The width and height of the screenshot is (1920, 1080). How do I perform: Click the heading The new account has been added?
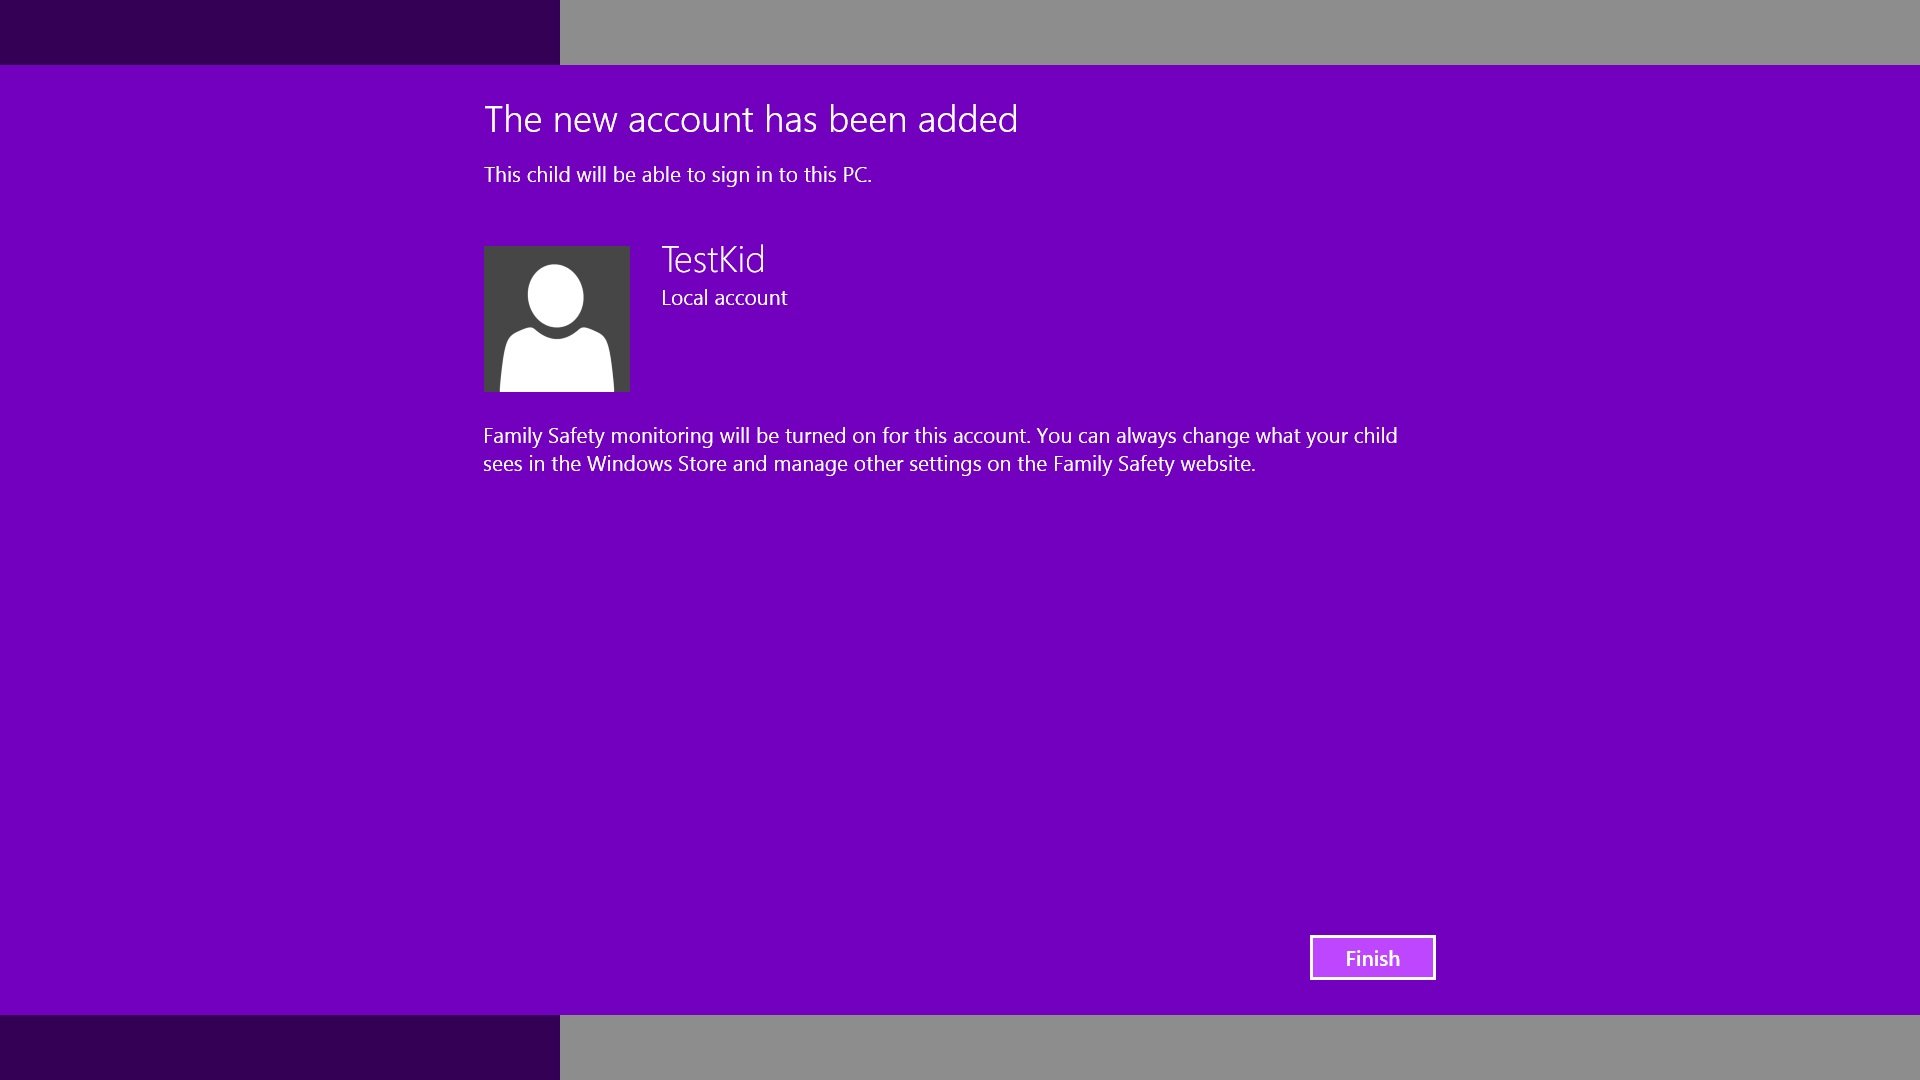751,120
